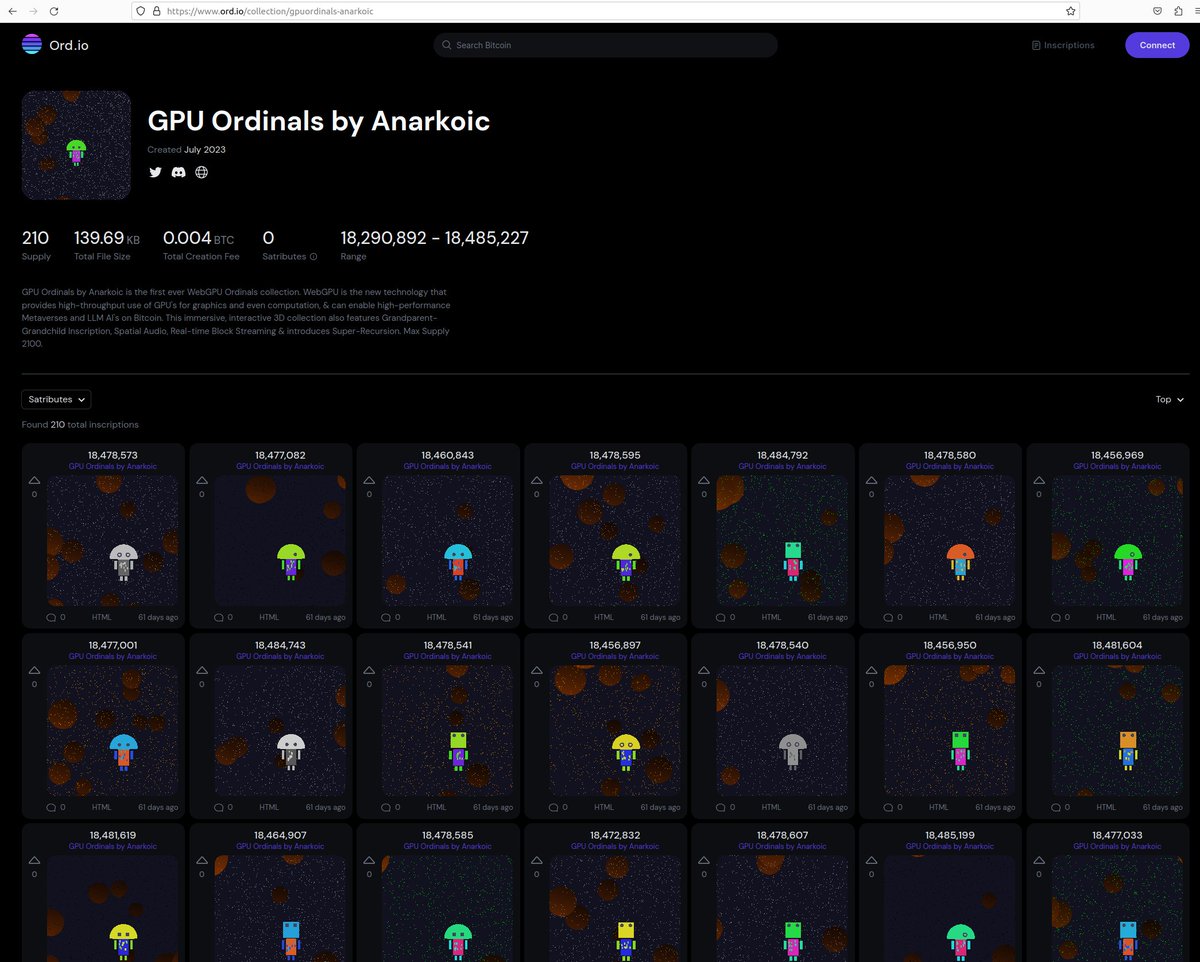Click the Ord.io logo
The height and width of the screenshot is (962, 1200).
[55, 45]
